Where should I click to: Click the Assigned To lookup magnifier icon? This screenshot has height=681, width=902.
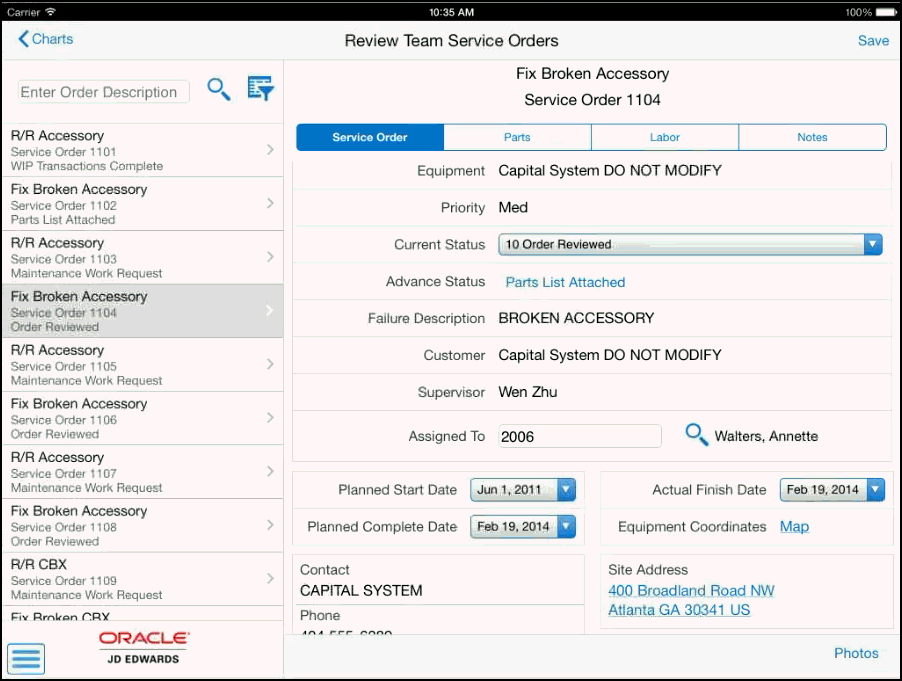[x=696, y=435]
